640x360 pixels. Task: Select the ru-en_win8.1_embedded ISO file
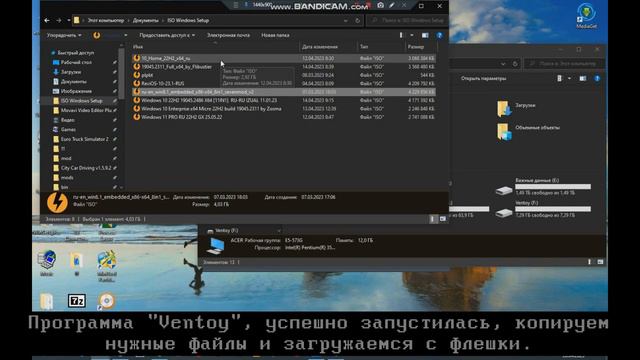(284, 92)
